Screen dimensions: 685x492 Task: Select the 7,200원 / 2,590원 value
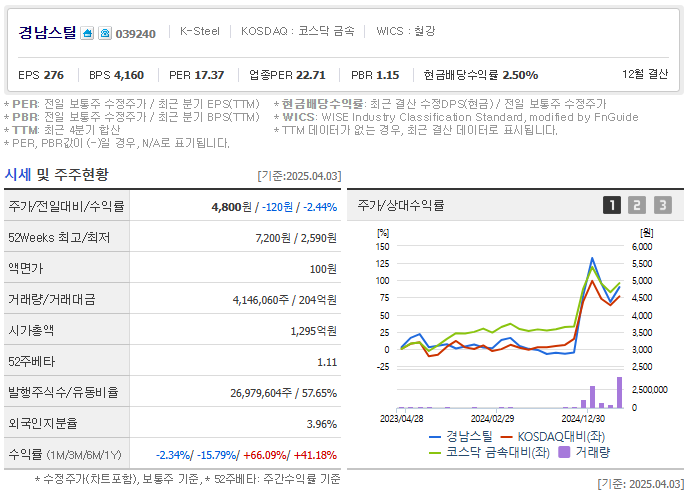[296, 238]
